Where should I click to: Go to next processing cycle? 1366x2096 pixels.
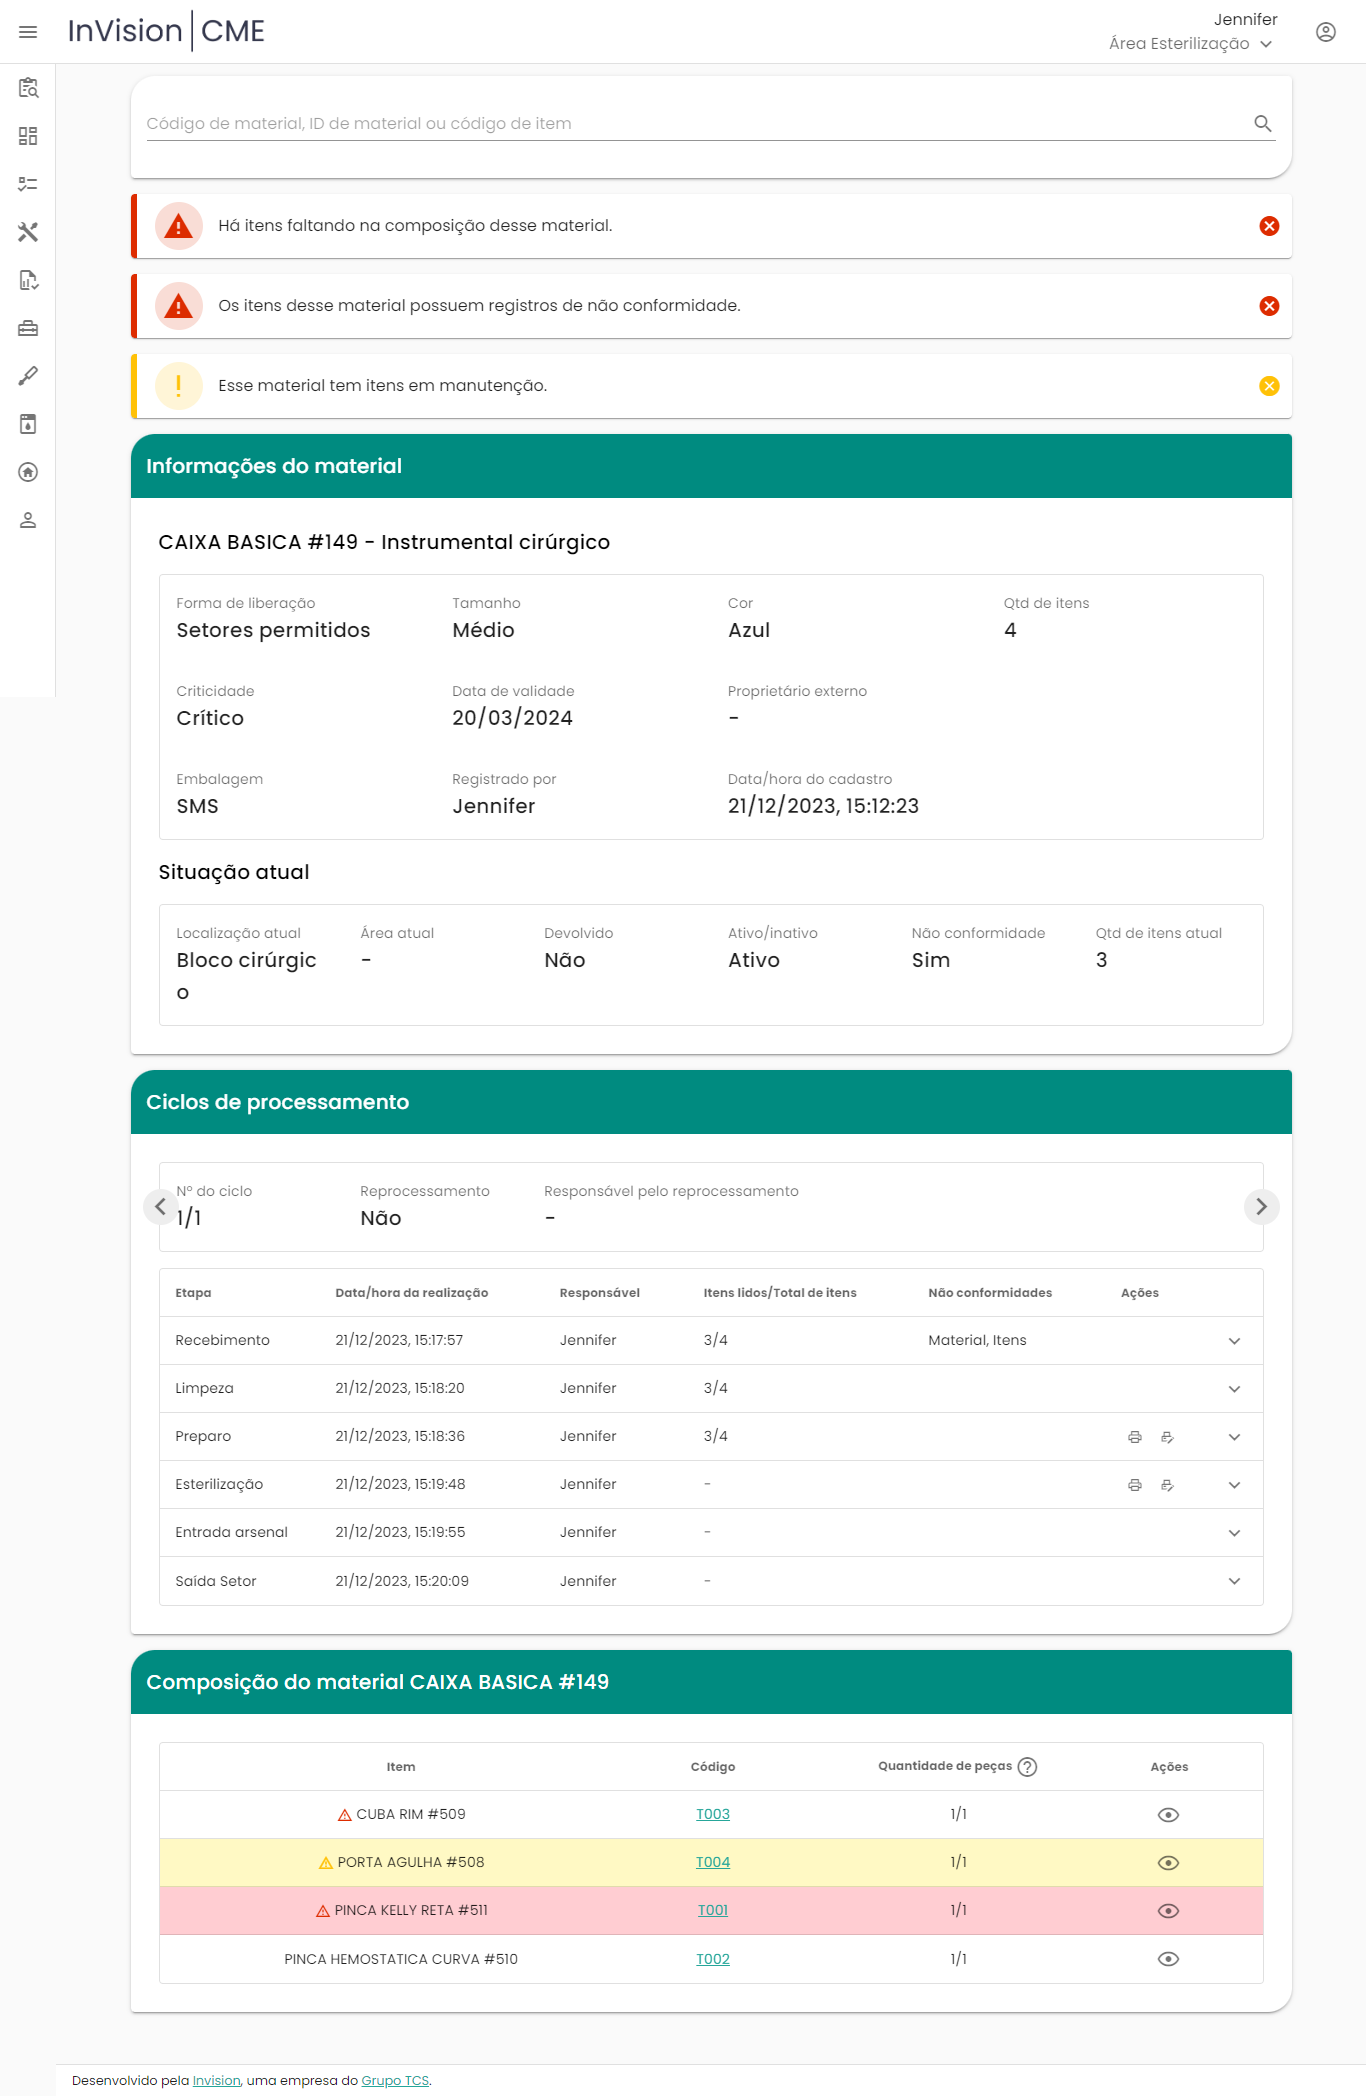pos(1261,1207)
